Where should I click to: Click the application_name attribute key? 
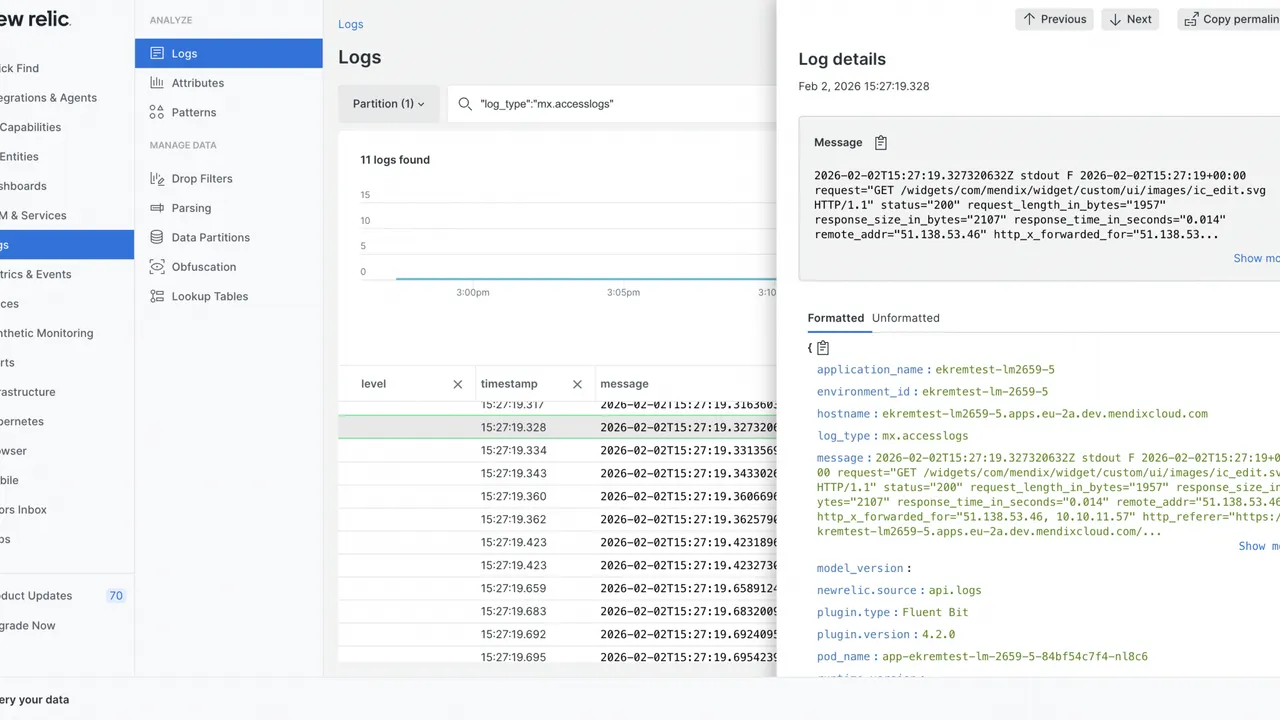870,370
